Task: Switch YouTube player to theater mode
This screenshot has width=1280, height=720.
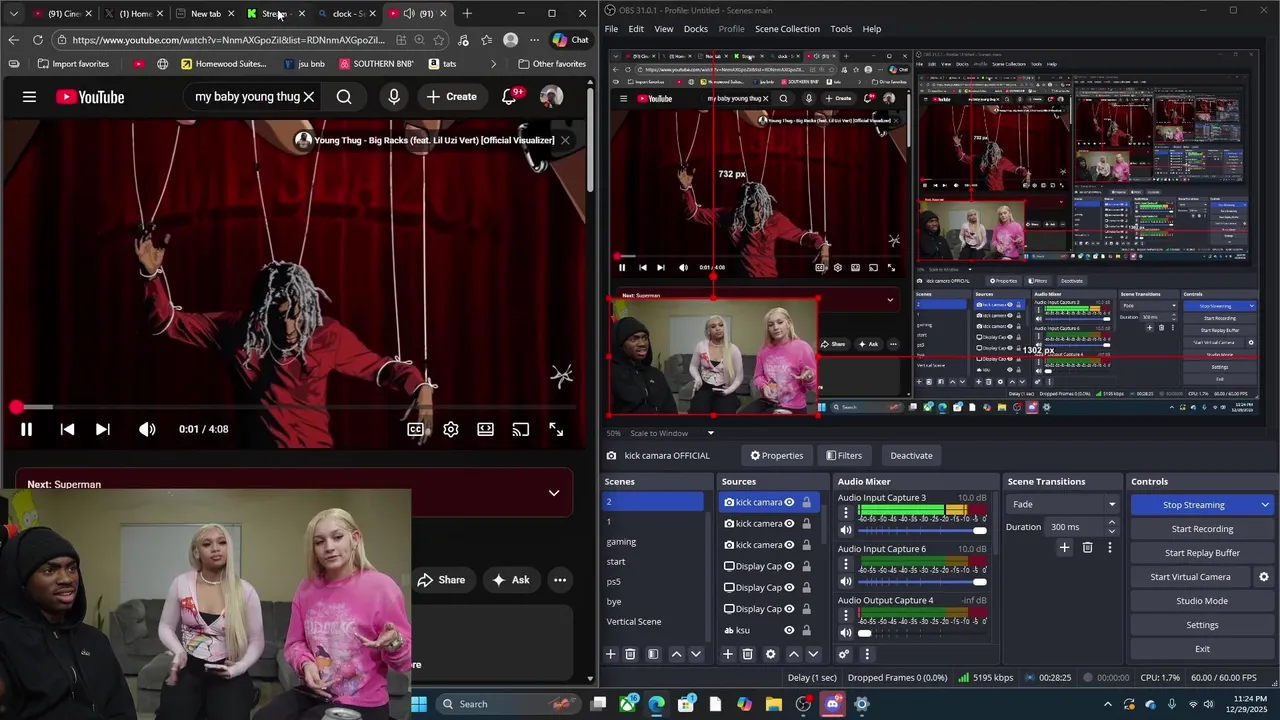Action: click(x=485, y=429)
